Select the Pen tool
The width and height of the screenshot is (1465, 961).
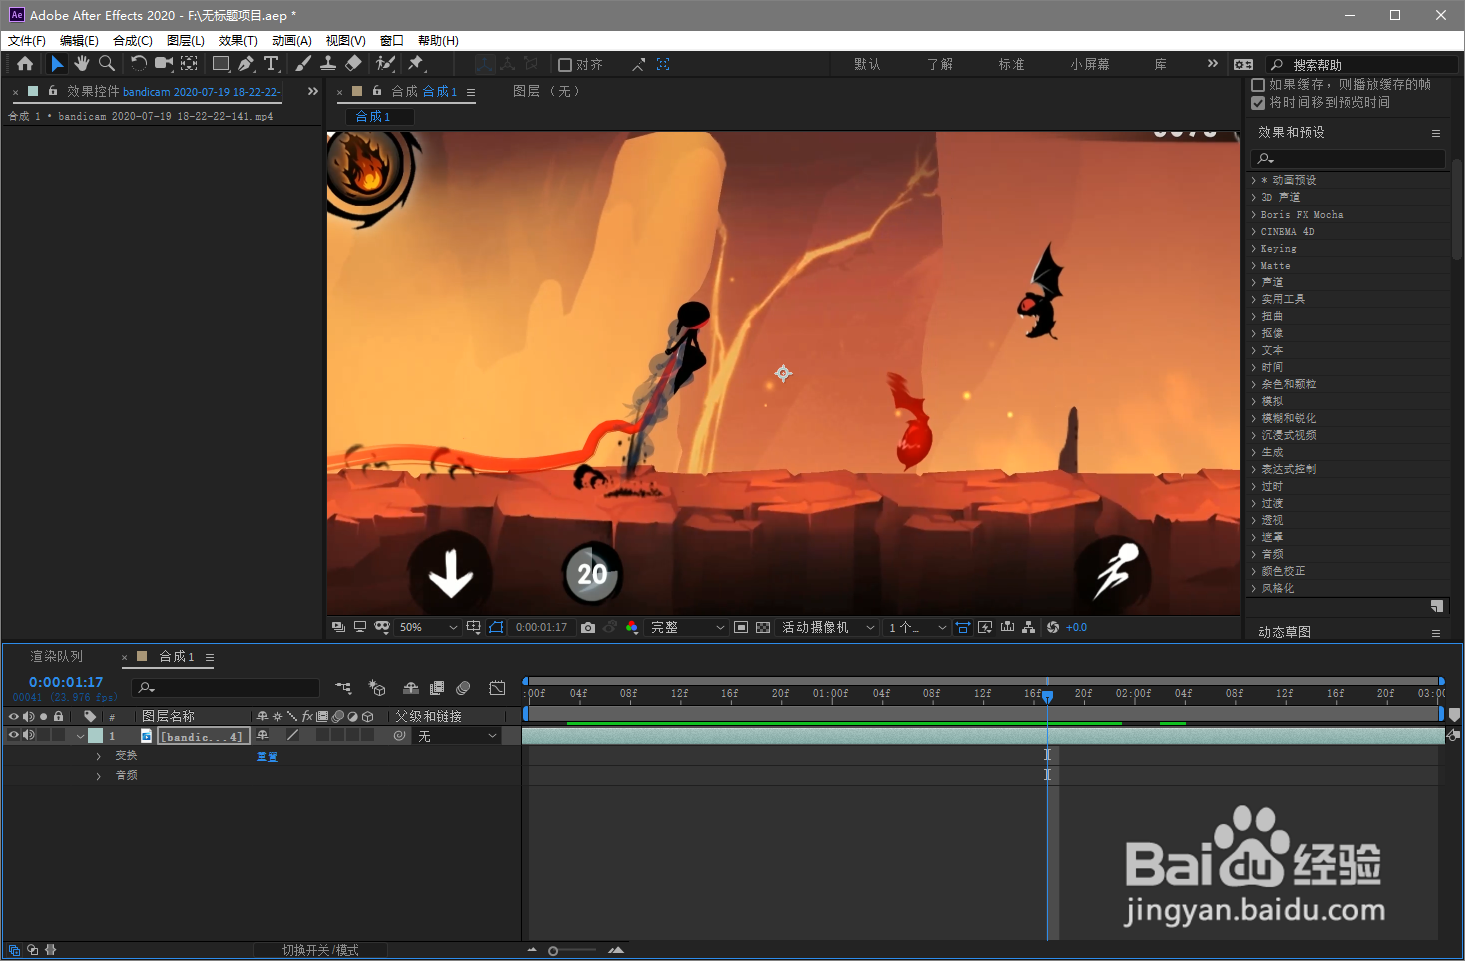246,63
